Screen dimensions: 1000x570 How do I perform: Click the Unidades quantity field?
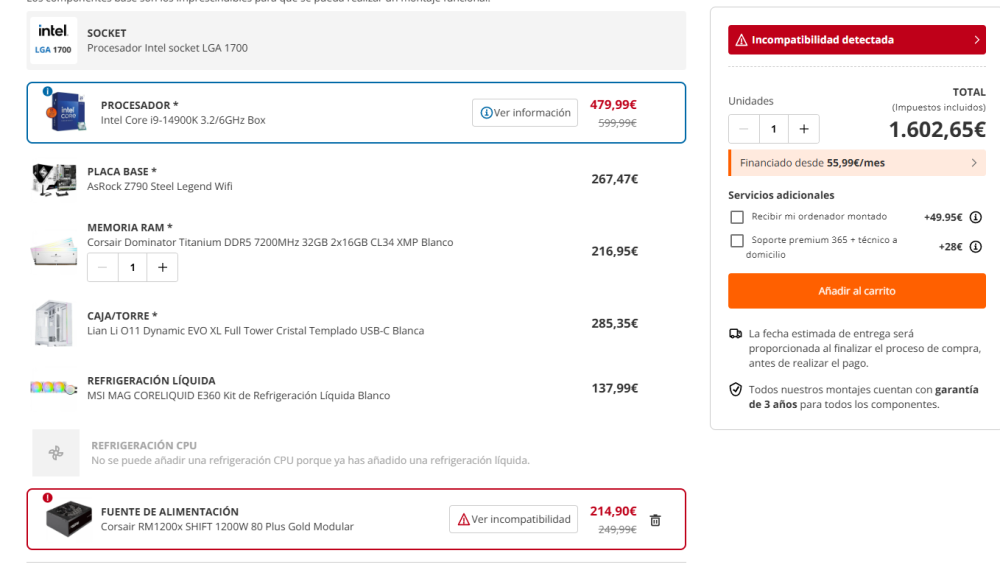click(774, 129)
